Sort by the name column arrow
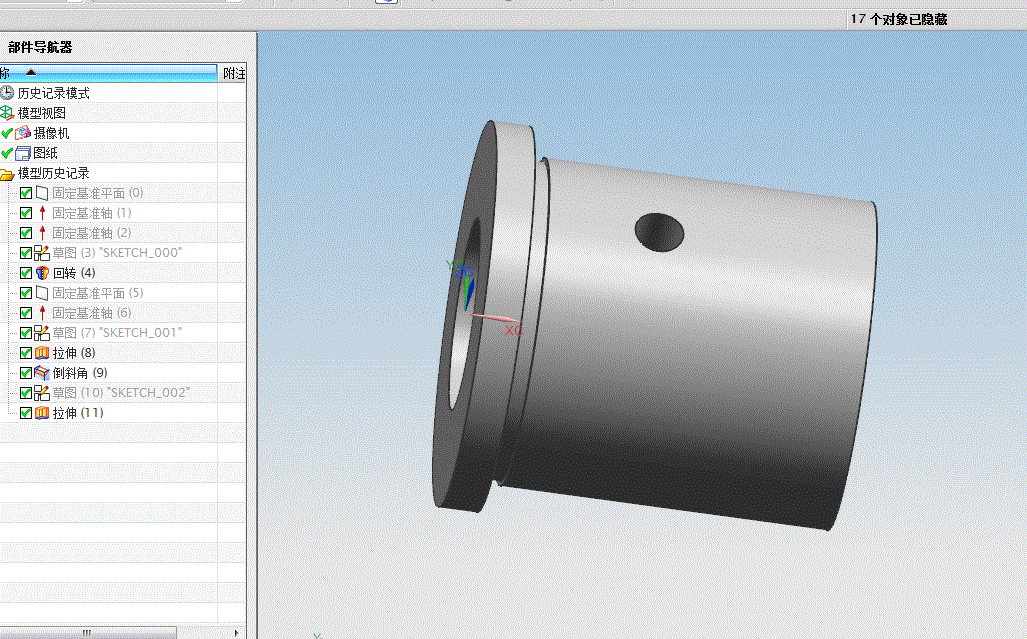Screen dimensions: 1027x639 click(31, 73)
